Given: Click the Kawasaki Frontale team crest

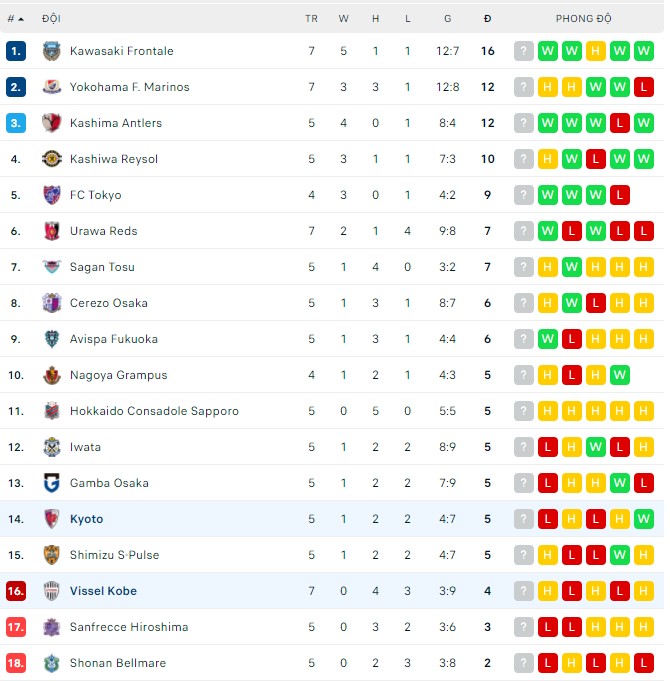Looking at the screenshot, I should tap(52, 51).
